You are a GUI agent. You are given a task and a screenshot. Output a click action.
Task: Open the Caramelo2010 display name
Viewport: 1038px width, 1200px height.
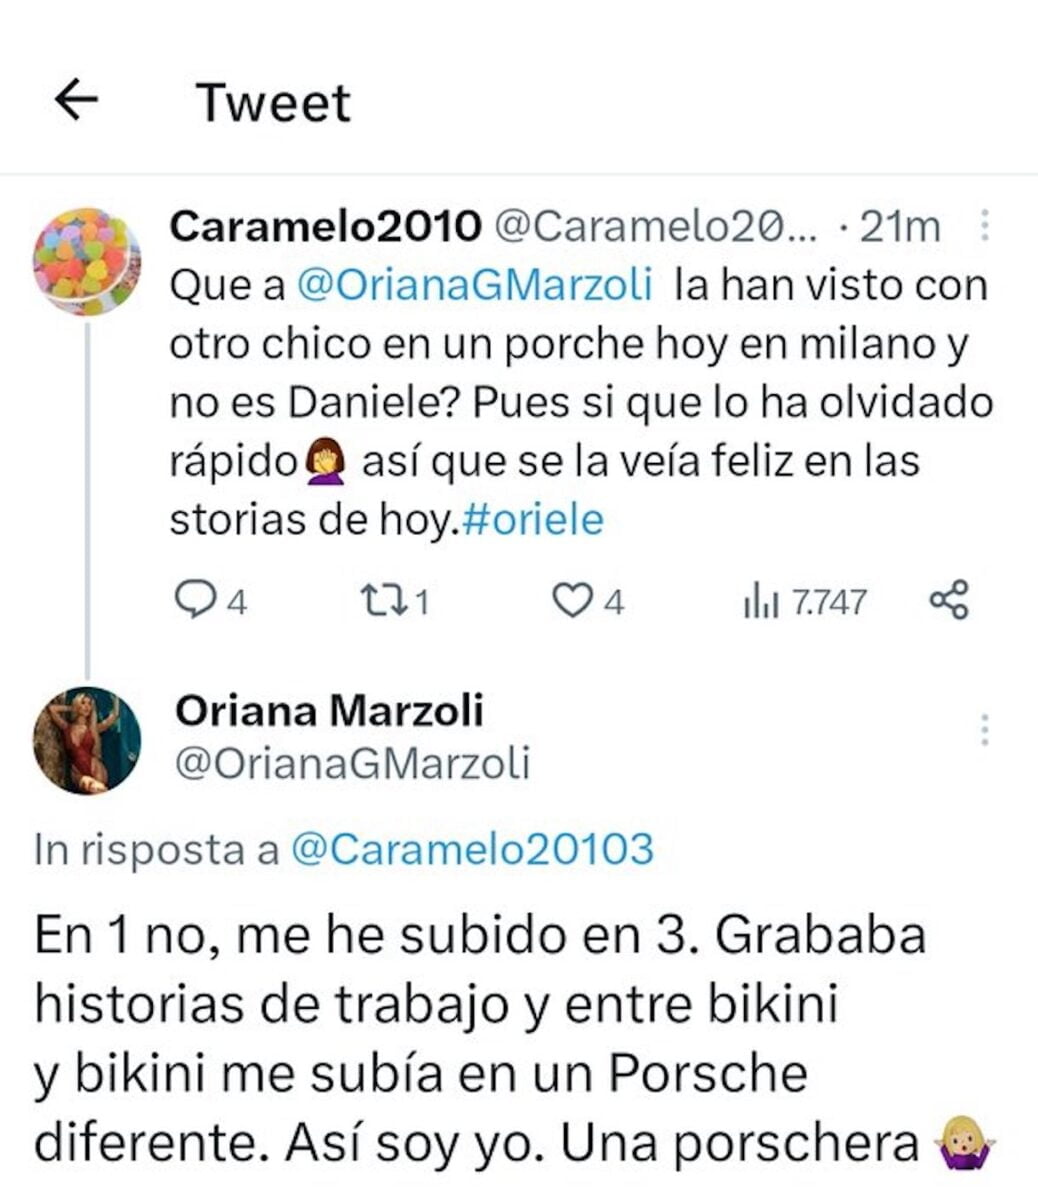pos(325,227)
